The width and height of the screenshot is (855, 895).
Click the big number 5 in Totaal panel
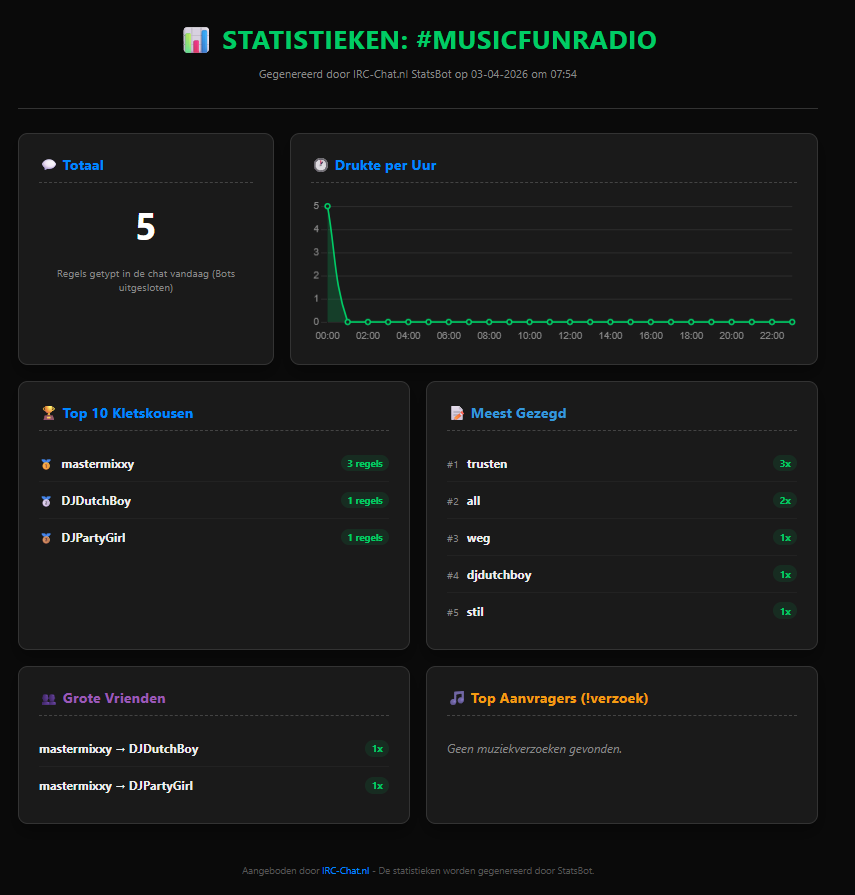[x=145, y=227]
